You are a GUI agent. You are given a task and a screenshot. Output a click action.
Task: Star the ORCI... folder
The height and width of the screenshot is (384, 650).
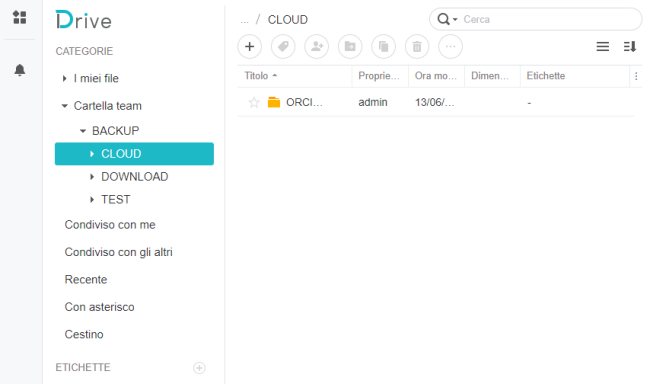pos(254,102)
